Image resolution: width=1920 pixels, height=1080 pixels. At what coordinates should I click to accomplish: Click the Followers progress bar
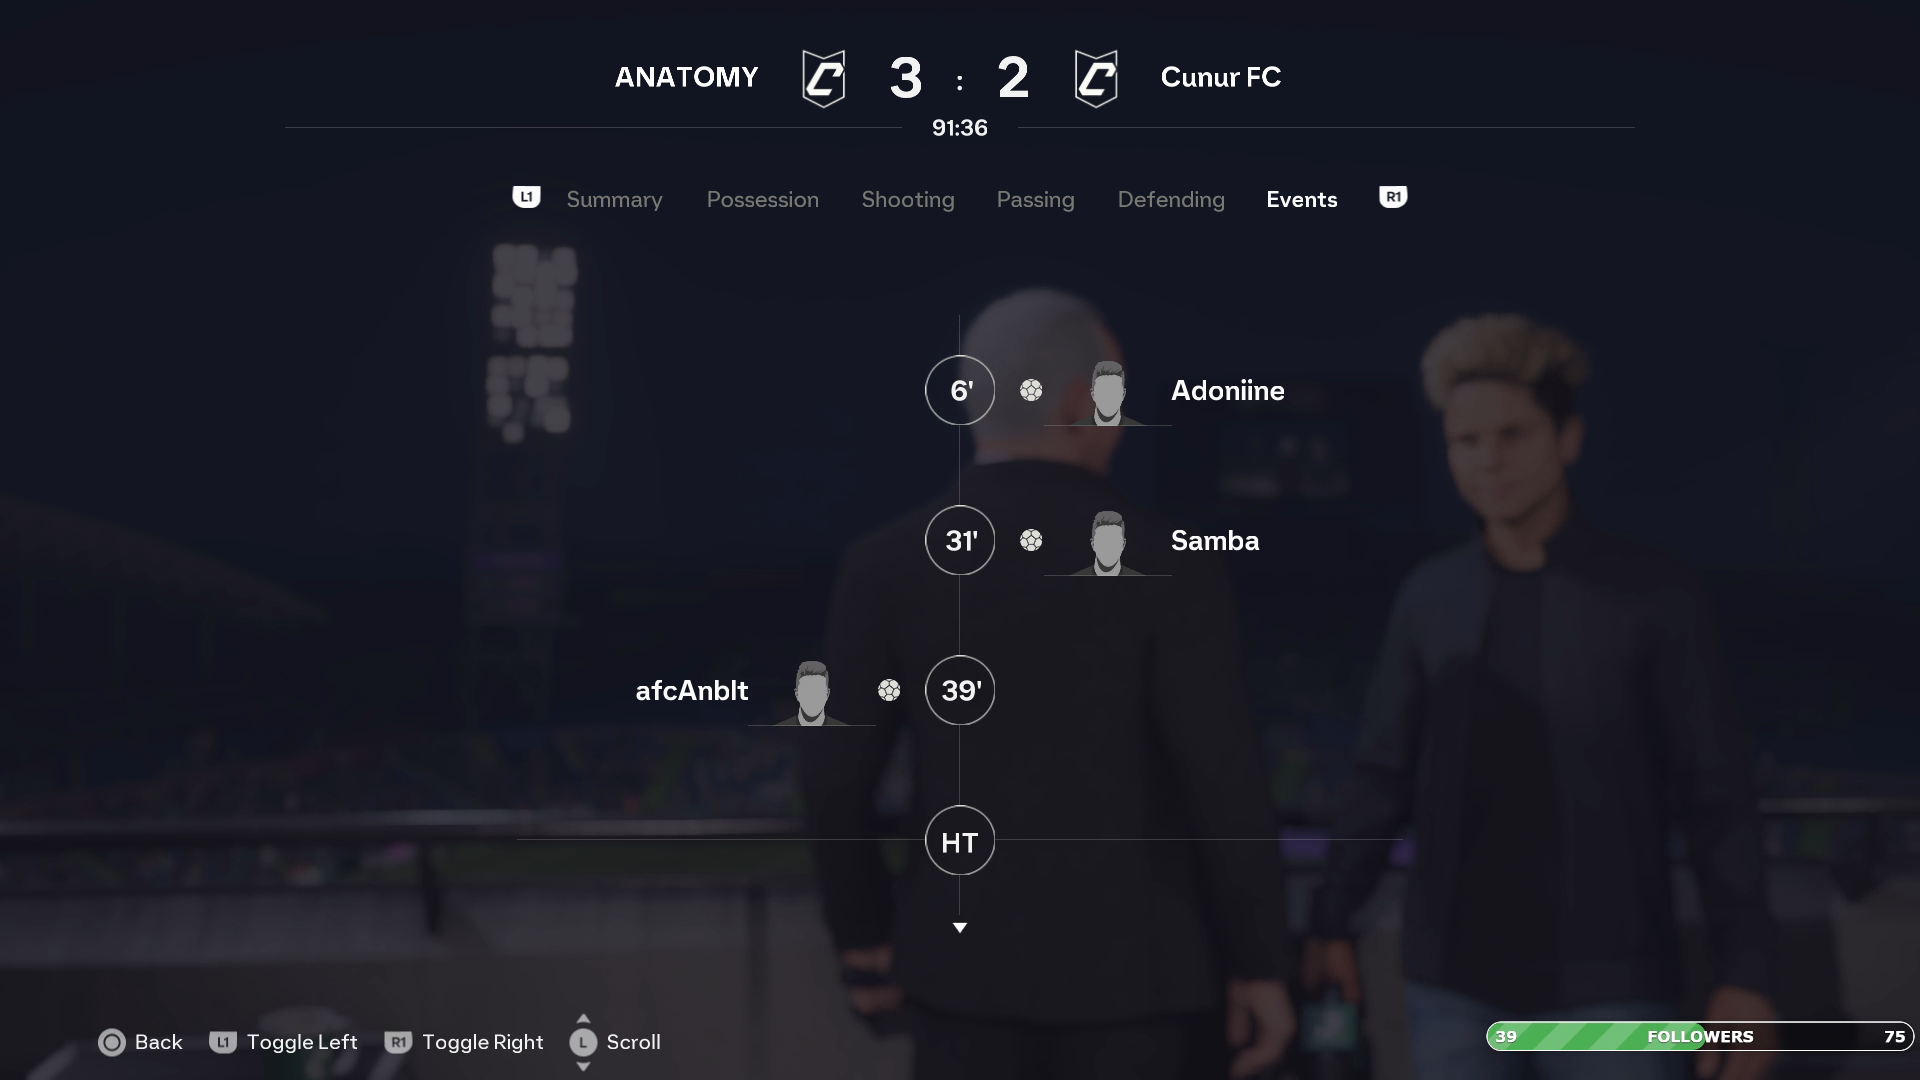point(1700,1036)
